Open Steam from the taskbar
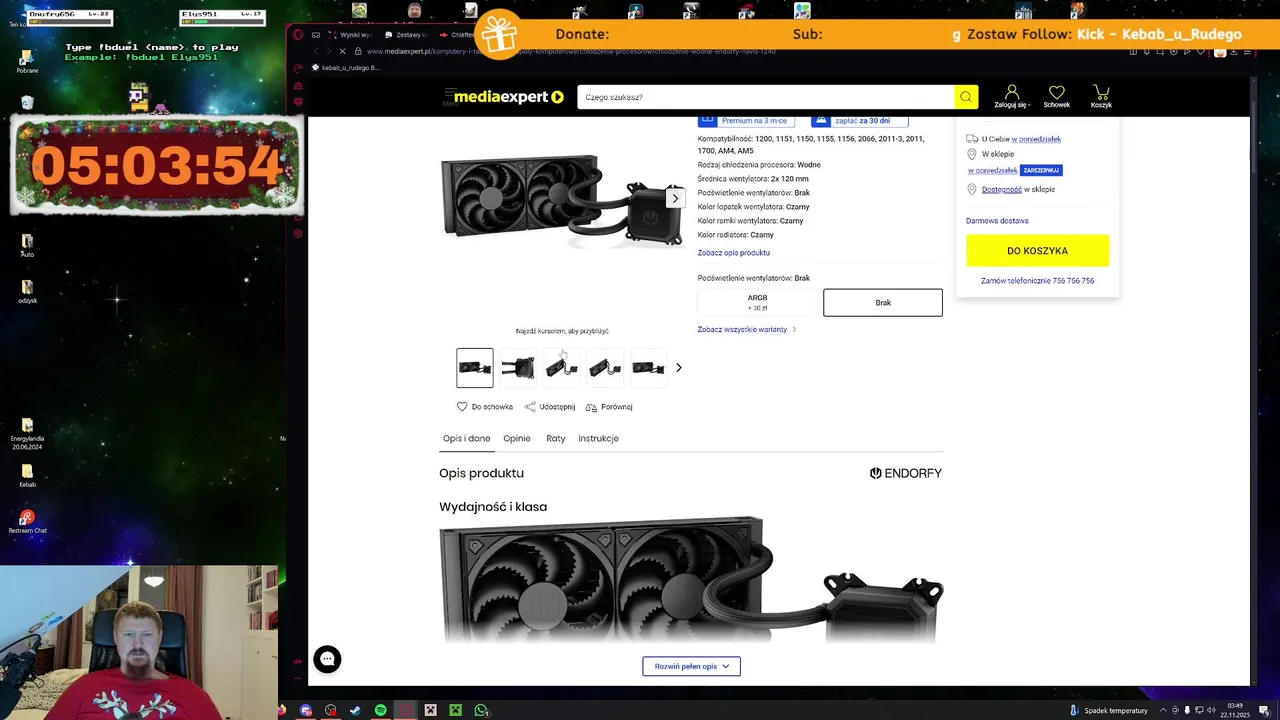The width and height of the screenshot is (1280, 720). coord(355,710)
